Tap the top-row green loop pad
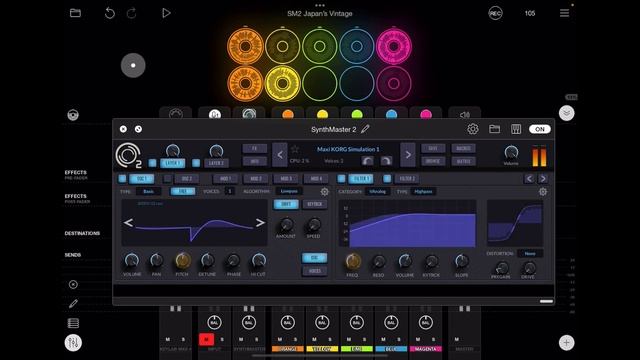The width and height of the screenshot is (640, 360). (x=320, y=46)
